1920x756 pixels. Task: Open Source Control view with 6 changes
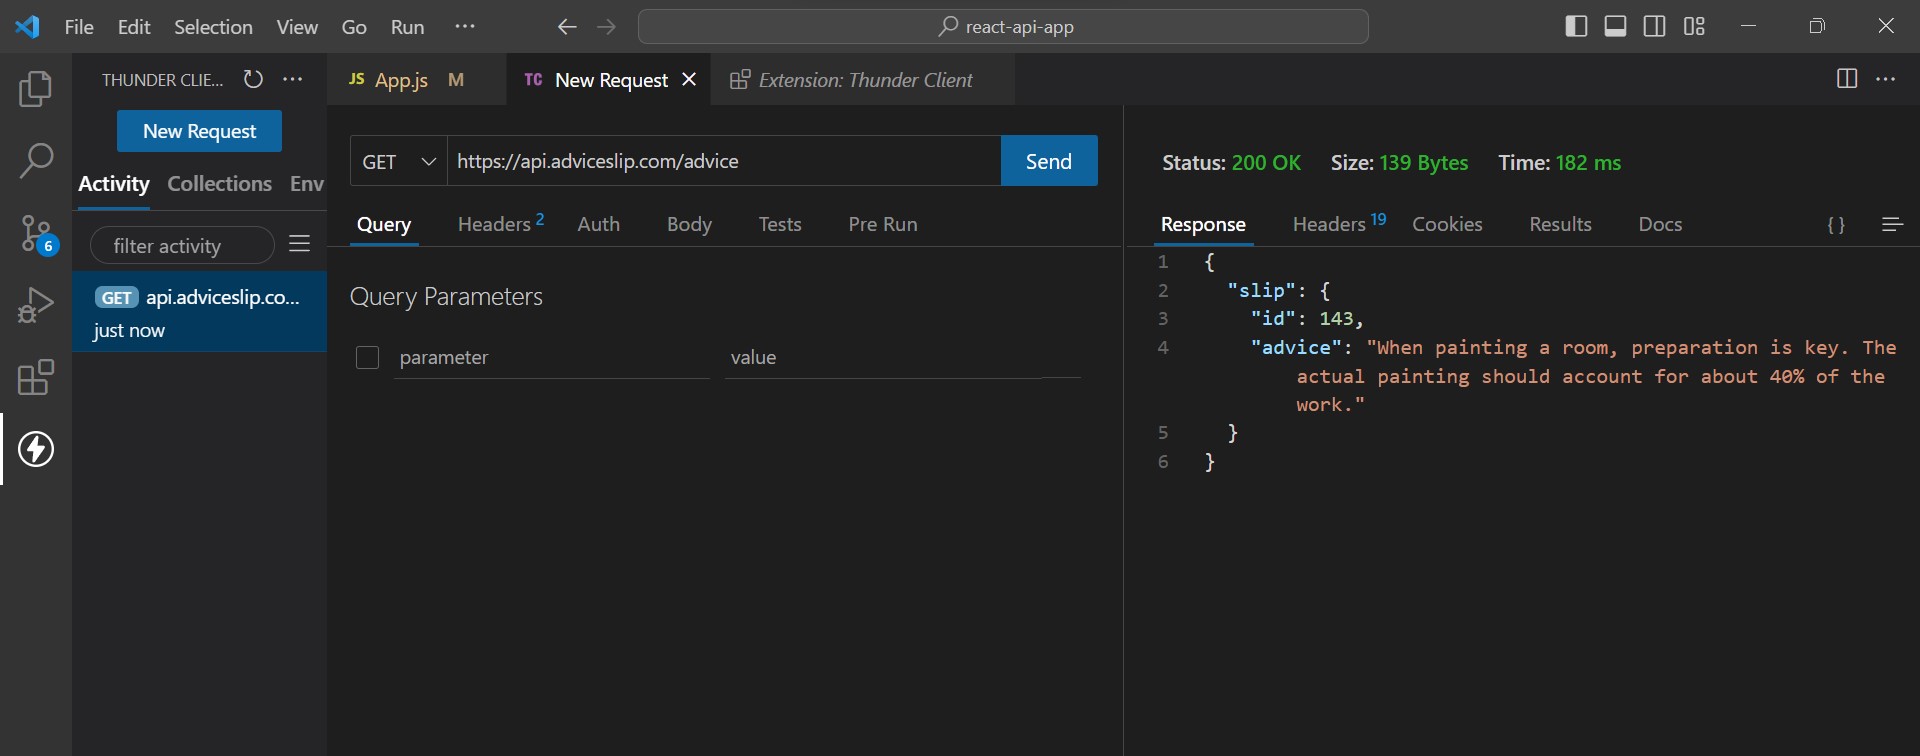click(x=38, y=235)
